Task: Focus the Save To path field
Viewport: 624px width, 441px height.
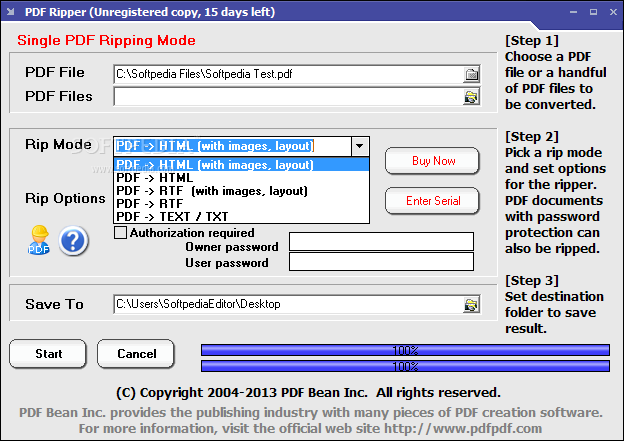Action: pyautogui.click(x=288, y=304)
